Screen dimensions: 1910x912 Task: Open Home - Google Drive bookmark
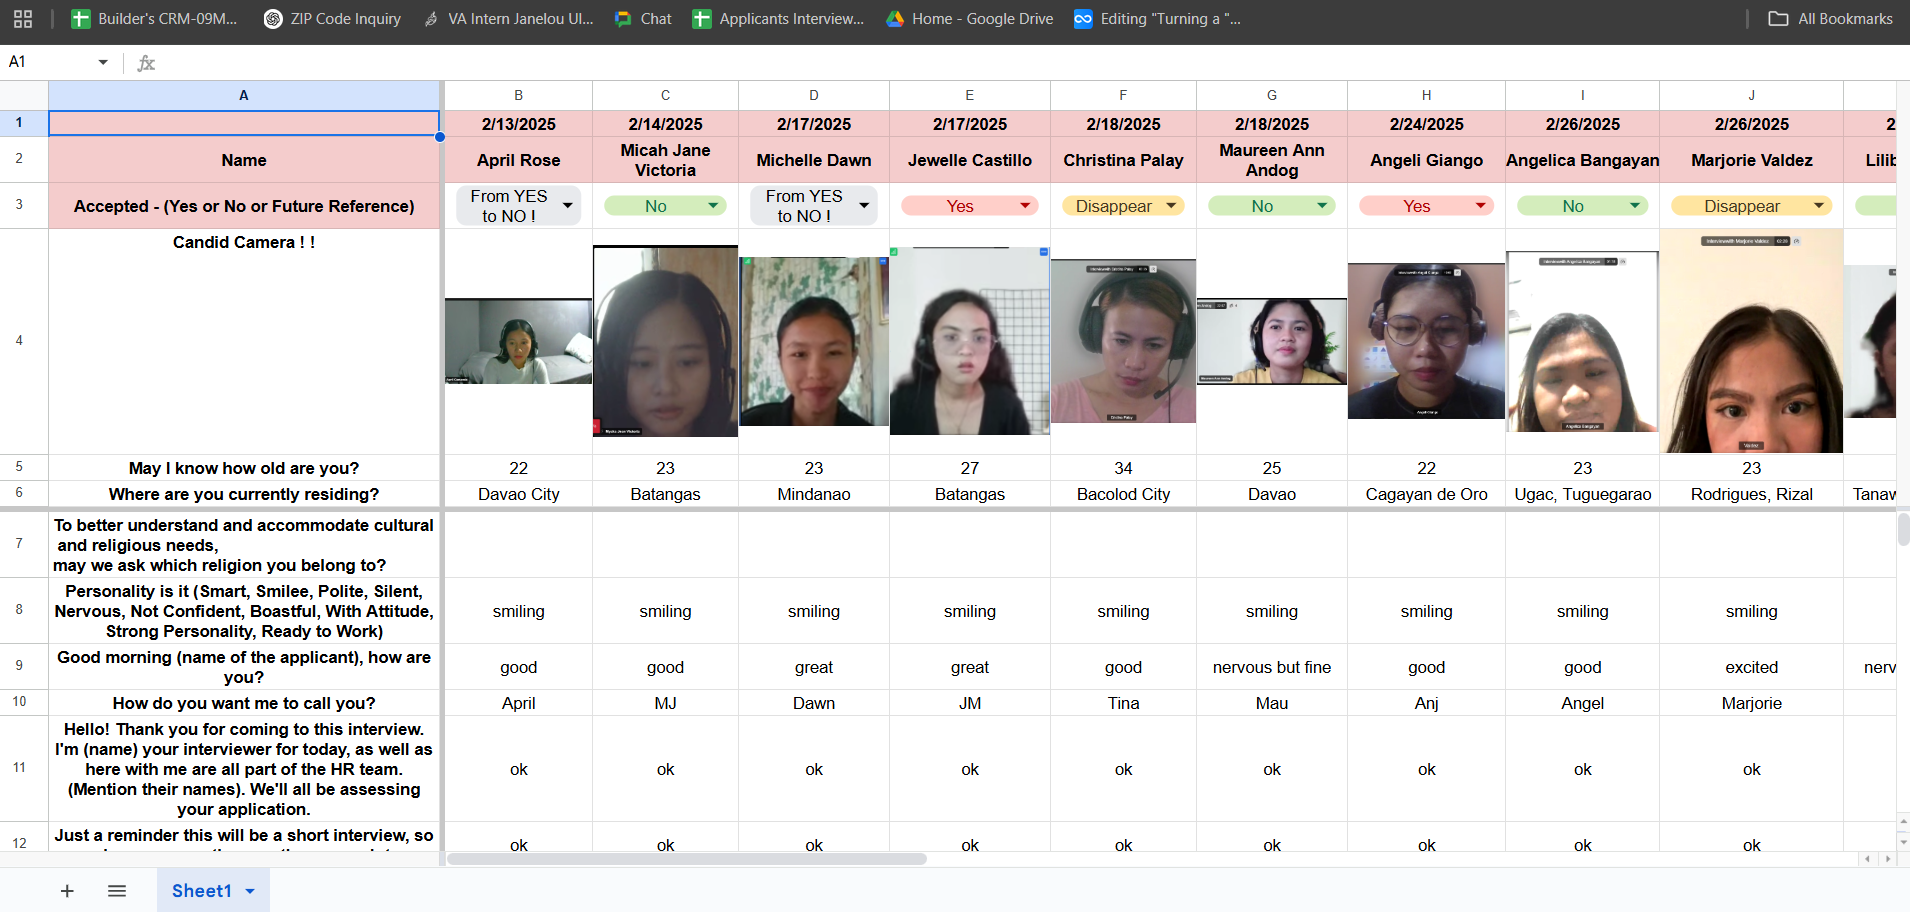tap(969, 19)
